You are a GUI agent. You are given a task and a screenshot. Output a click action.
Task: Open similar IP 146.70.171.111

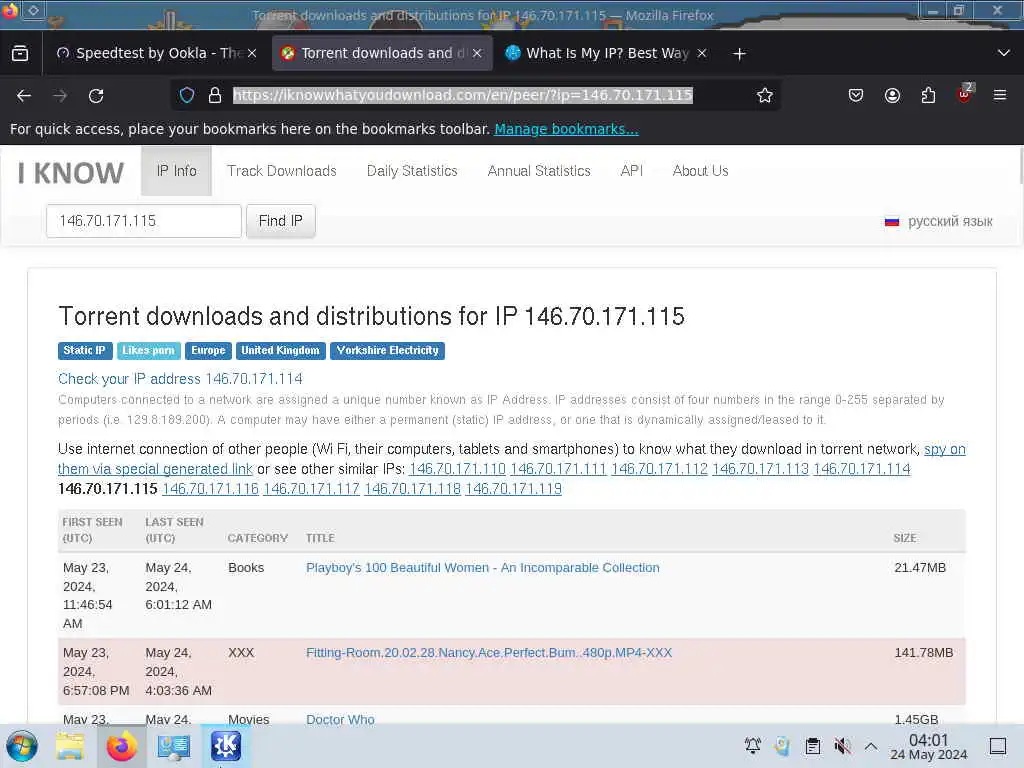558,469
